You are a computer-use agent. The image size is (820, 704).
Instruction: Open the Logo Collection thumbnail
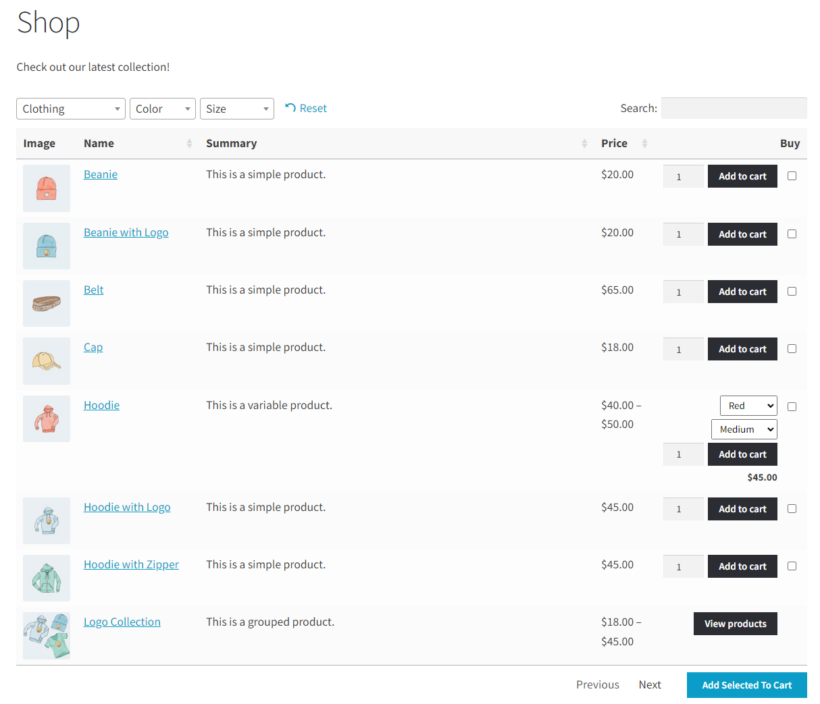tap(46, 634)
